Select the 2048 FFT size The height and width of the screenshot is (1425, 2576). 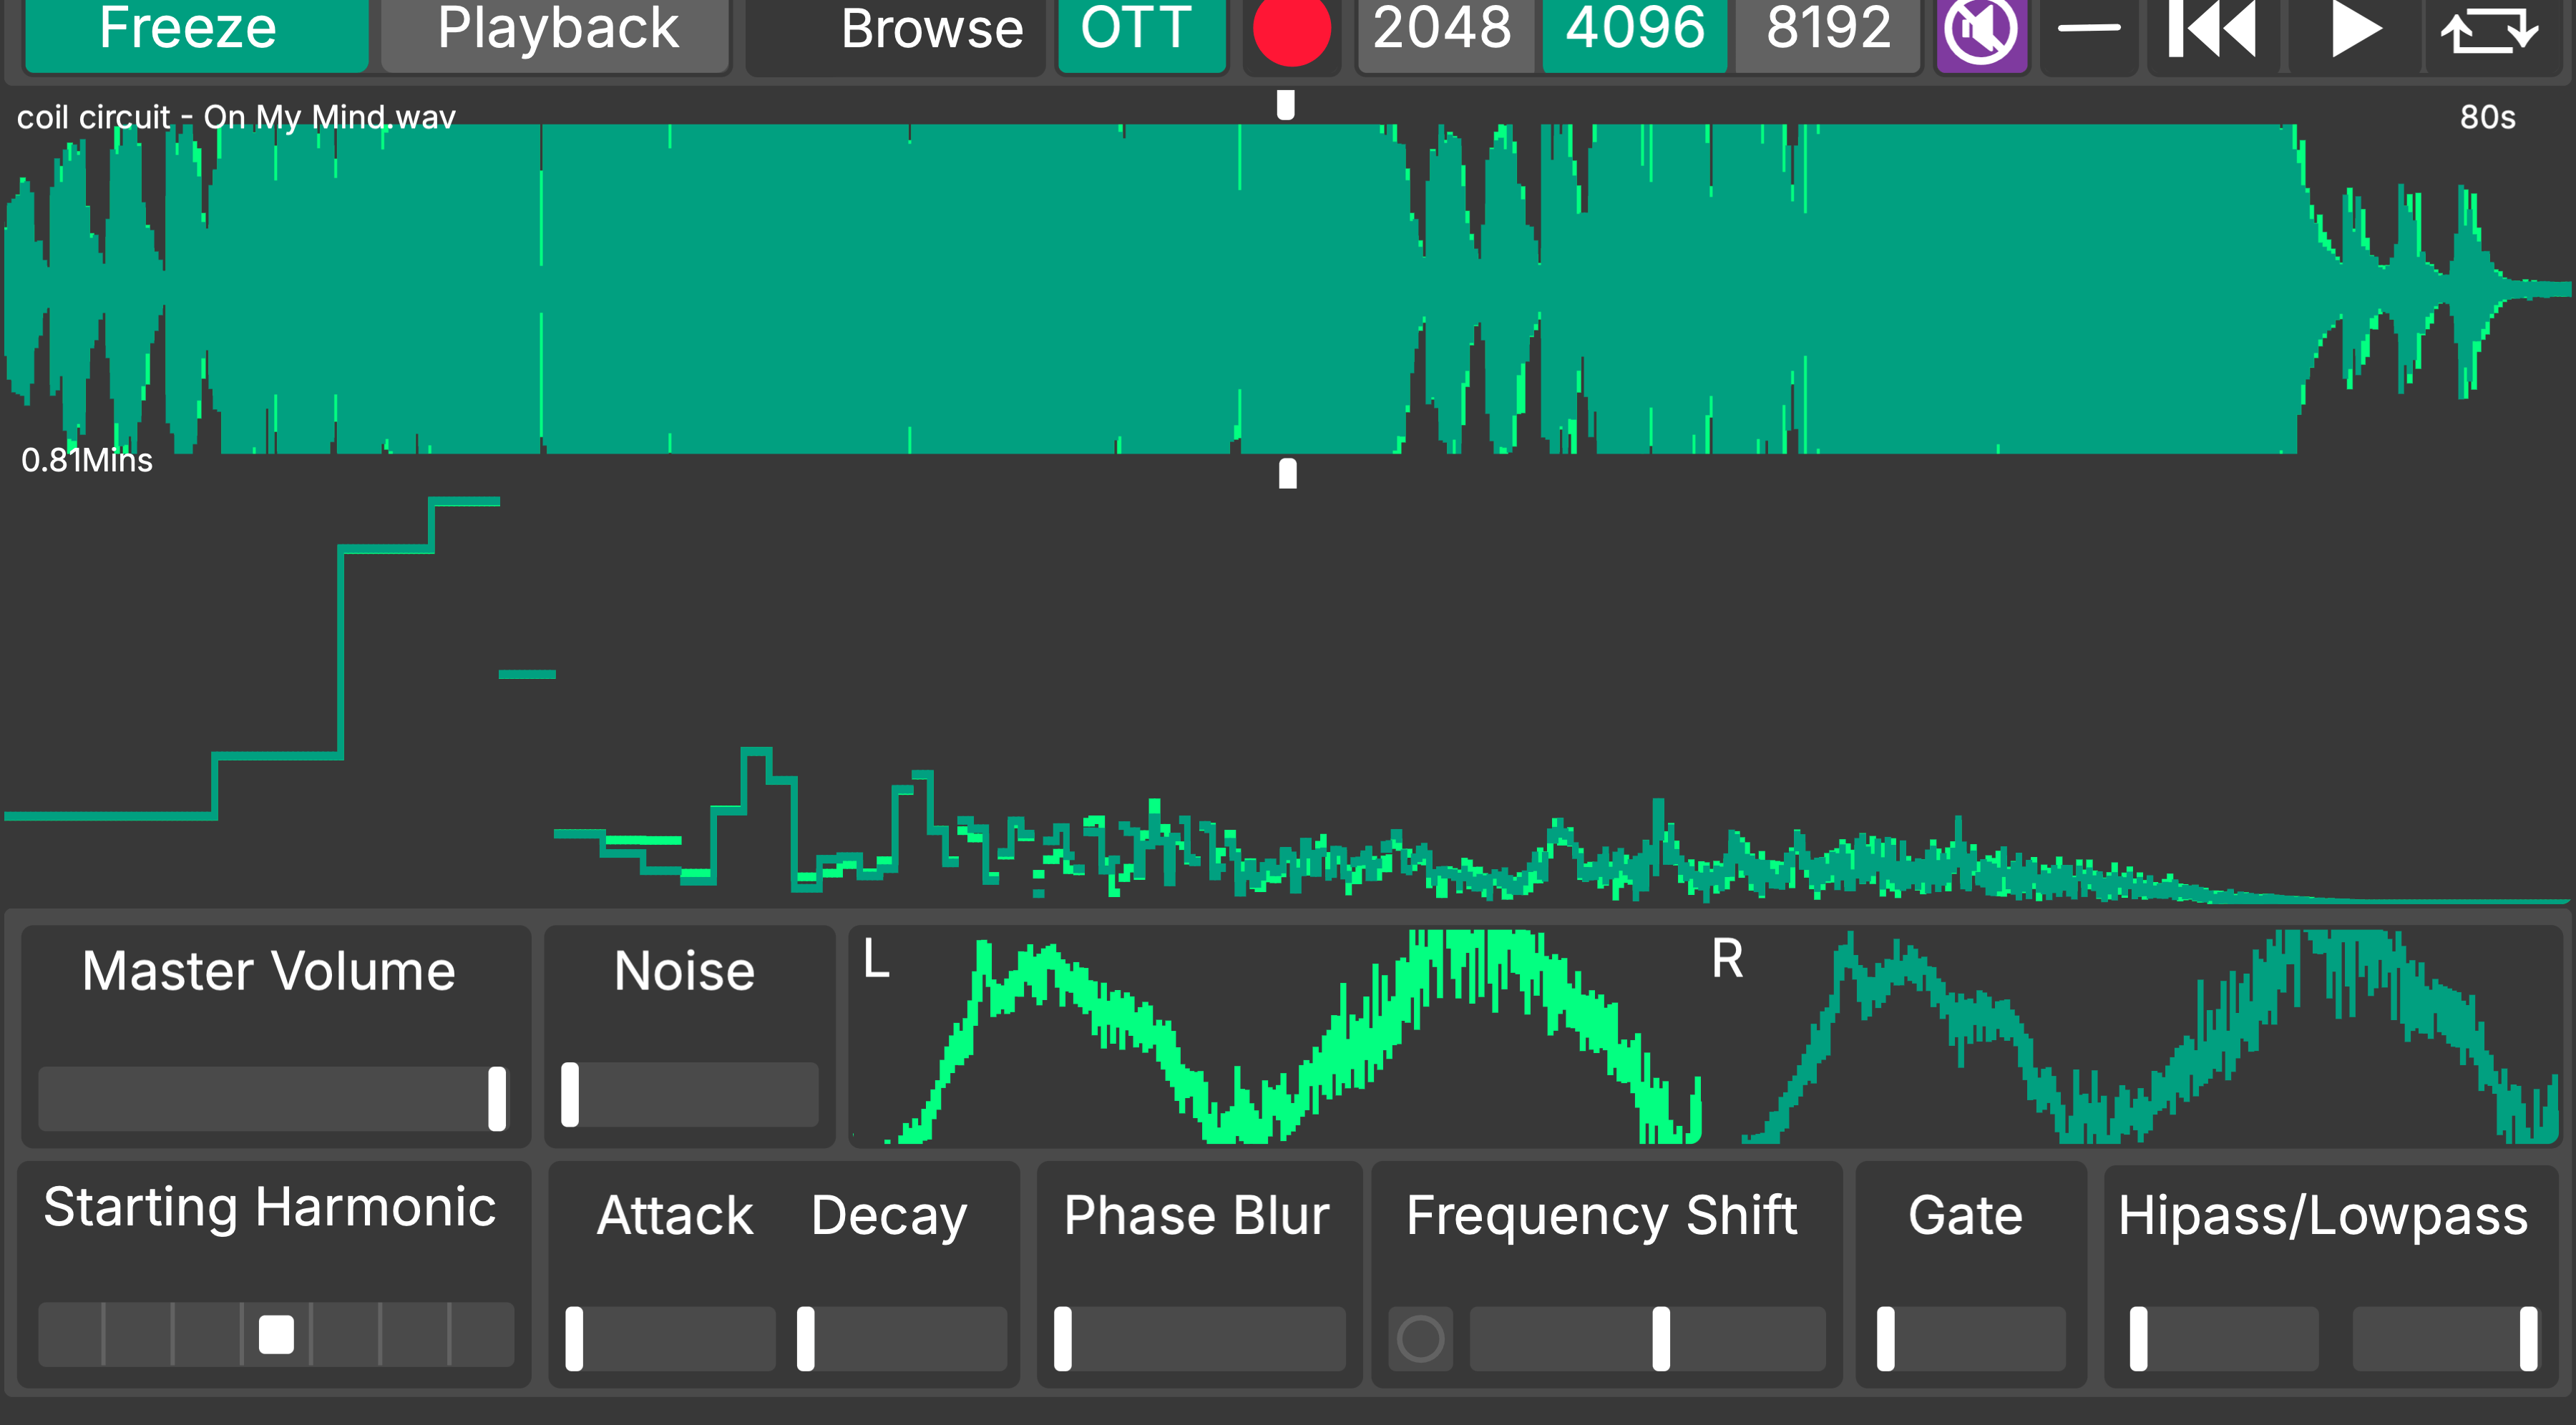1442,30
